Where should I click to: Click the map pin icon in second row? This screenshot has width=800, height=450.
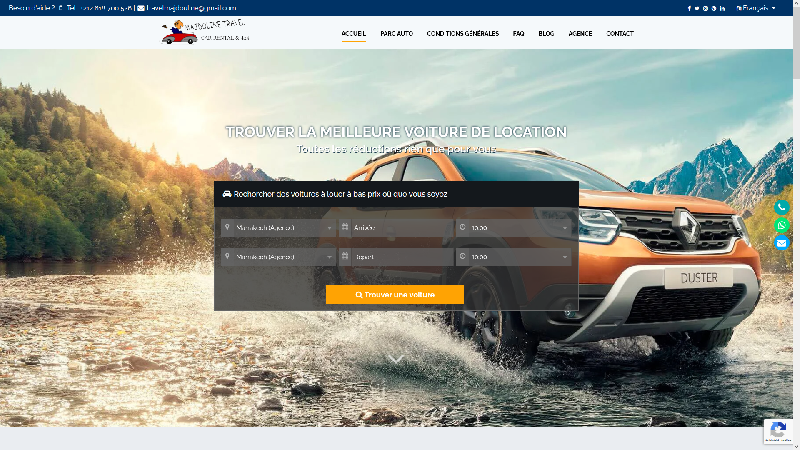click(228, 256)
